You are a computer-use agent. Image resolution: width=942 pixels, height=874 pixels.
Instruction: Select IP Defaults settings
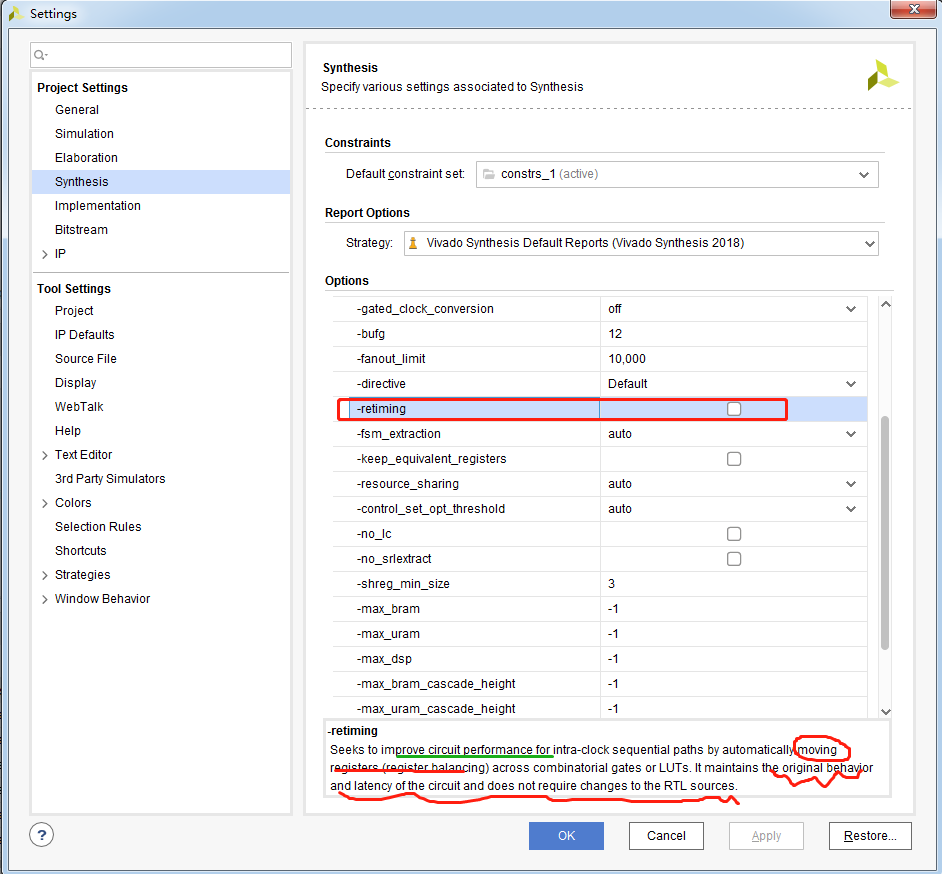coord(84,335)
